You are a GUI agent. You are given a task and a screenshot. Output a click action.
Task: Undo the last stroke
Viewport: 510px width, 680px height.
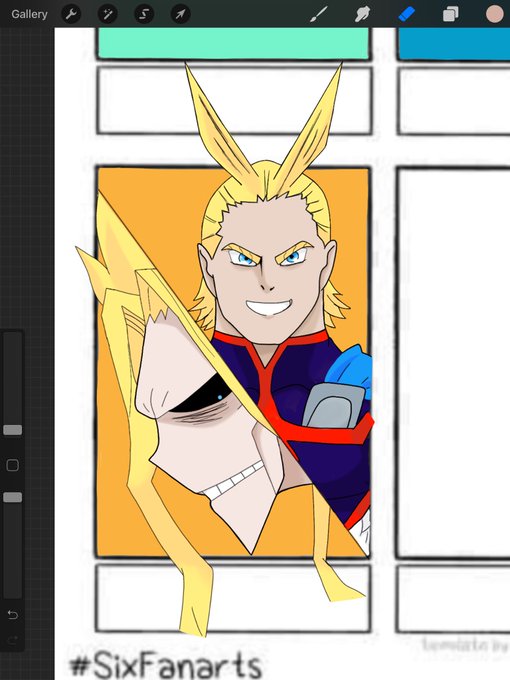13,615
